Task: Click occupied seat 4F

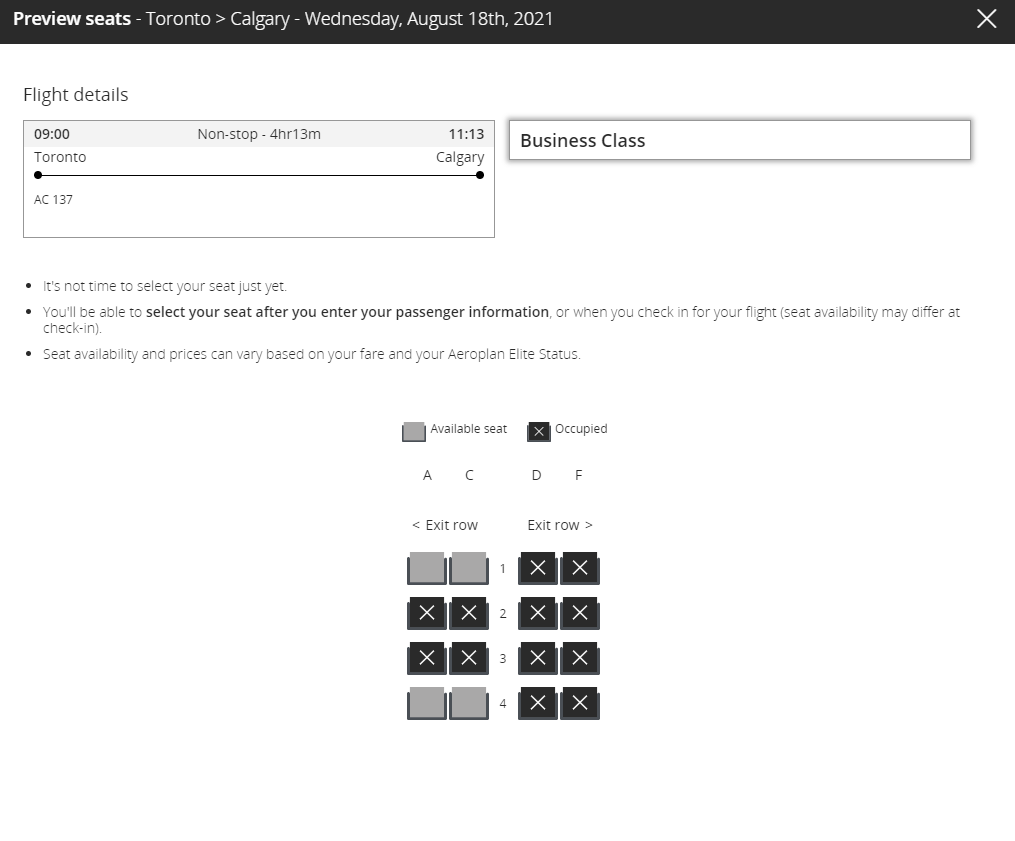Action: click(580, 703)
